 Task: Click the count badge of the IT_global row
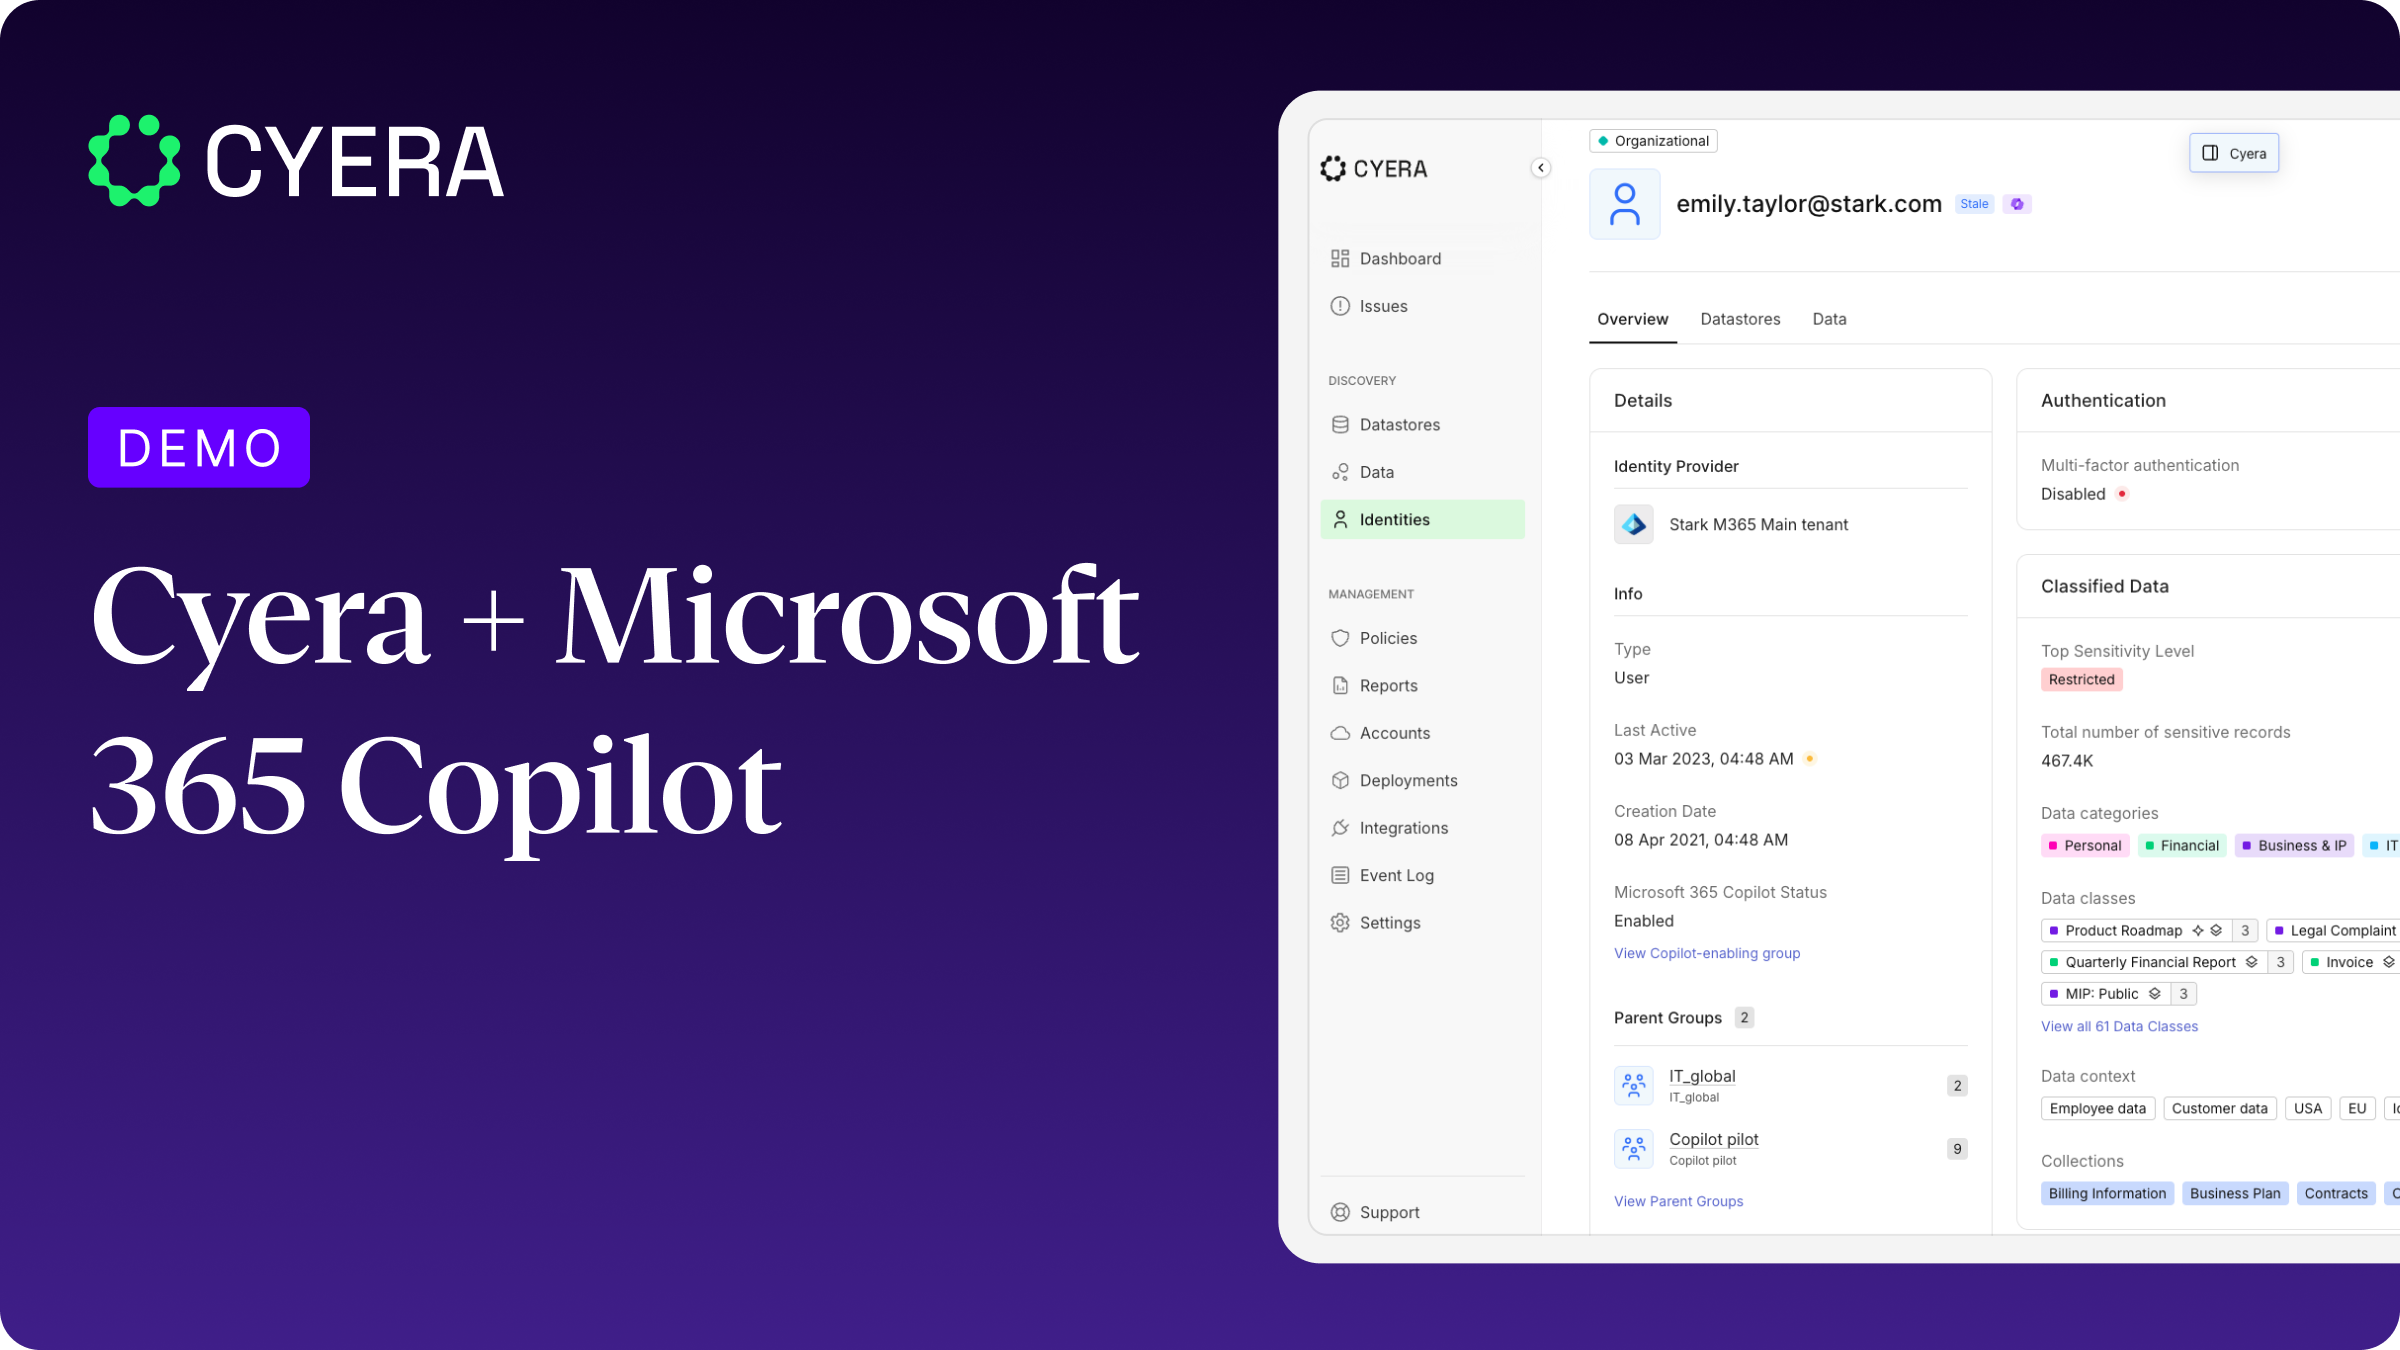(1957, 1086)
